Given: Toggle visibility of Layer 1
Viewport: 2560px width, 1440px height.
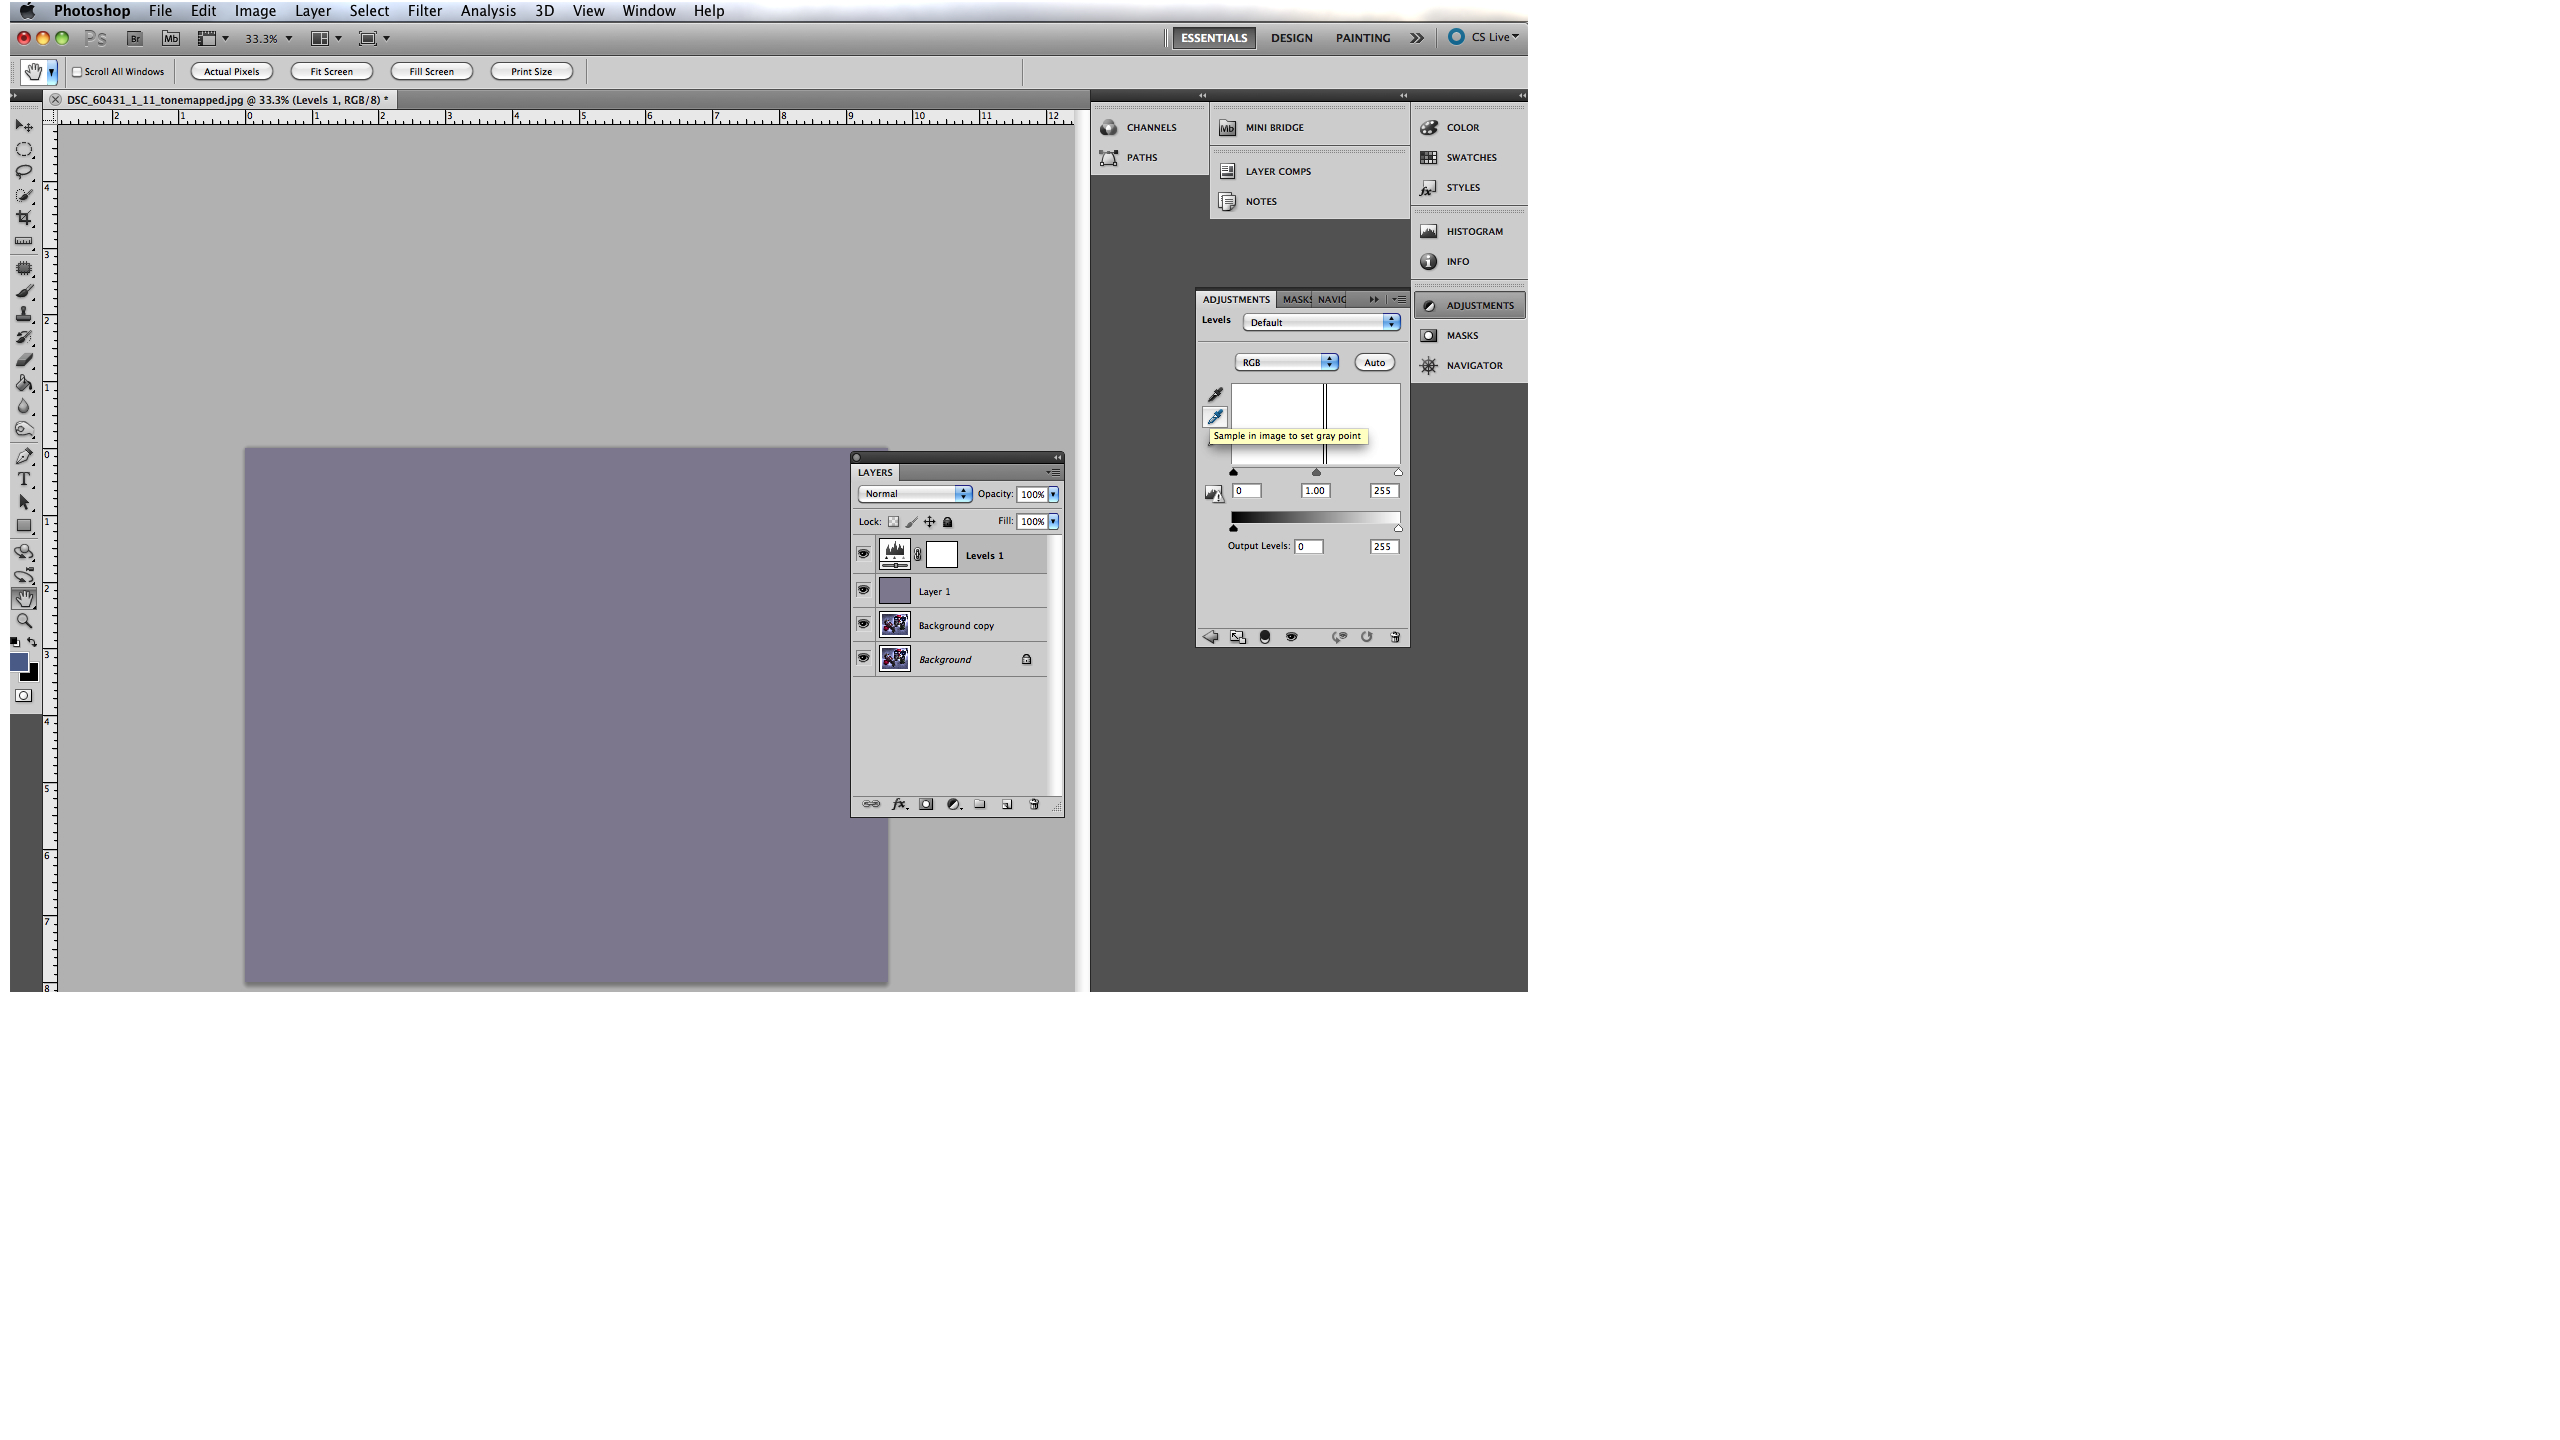Looking at the screenshot, I should pyautogui.click(x=862, y=590).
